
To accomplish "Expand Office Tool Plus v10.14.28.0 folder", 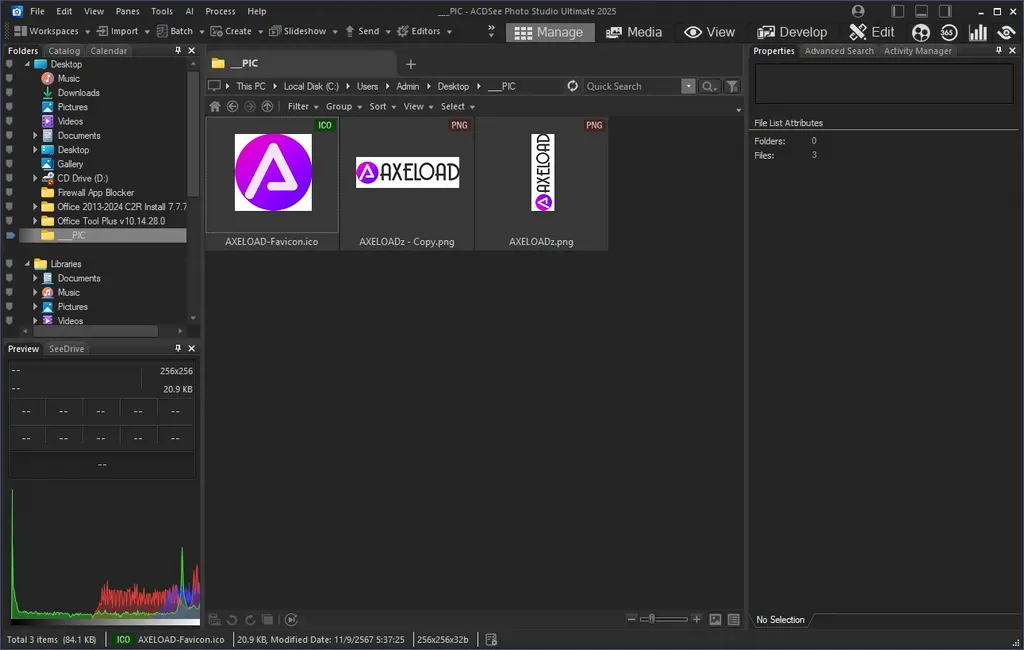I will coord(35,221).
